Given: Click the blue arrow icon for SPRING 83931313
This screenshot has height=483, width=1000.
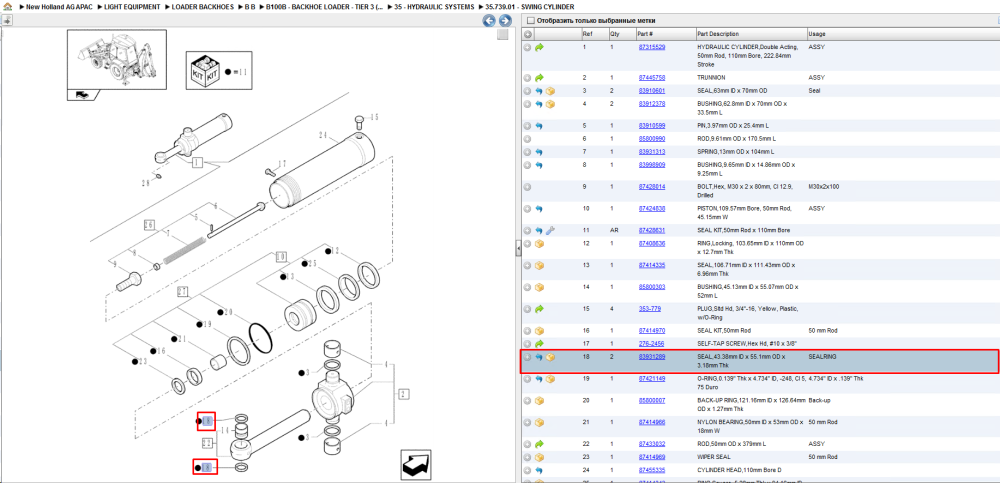Looking at the screenshot, I should (x=540, y=152).
